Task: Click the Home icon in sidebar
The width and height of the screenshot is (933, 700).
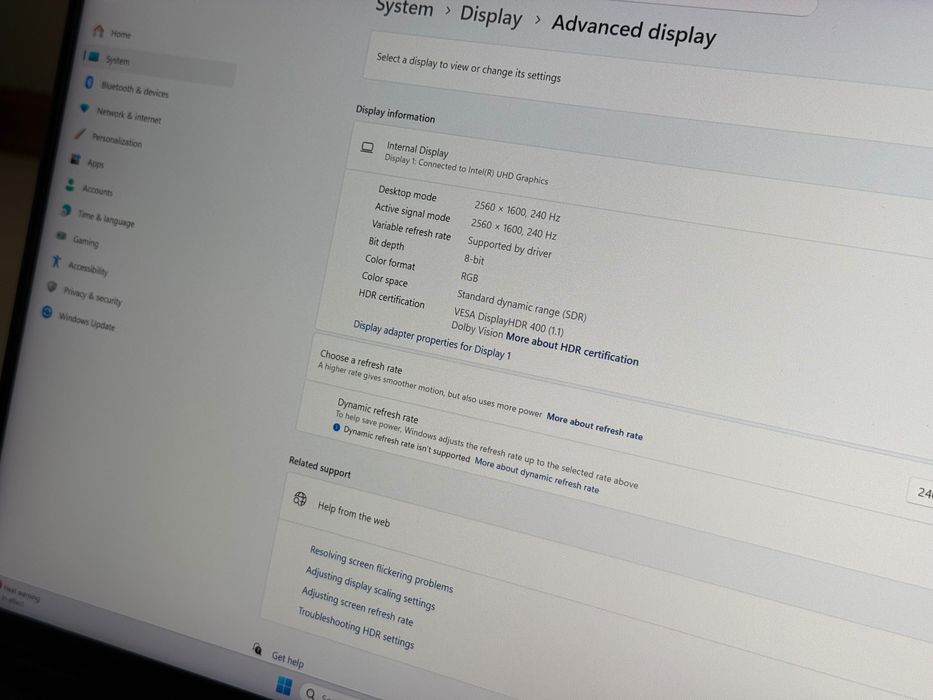Action: coord(99,30)
